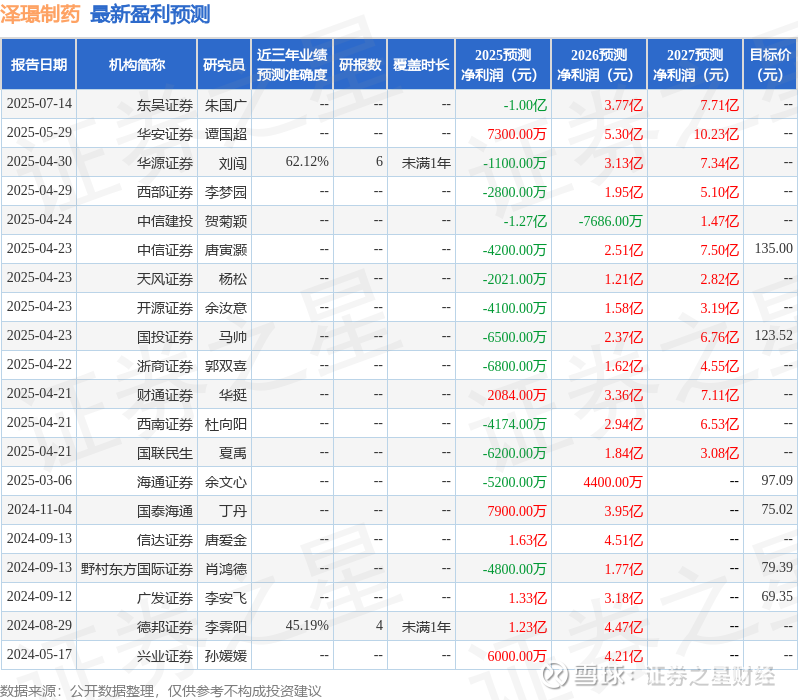Click researcher 李梦园
Screen dimensions: 798x700
225,192
